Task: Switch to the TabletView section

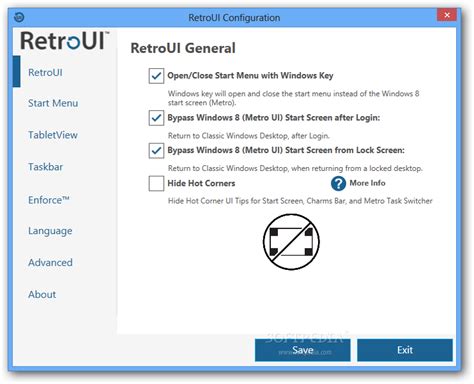Action: pos(53,135)
